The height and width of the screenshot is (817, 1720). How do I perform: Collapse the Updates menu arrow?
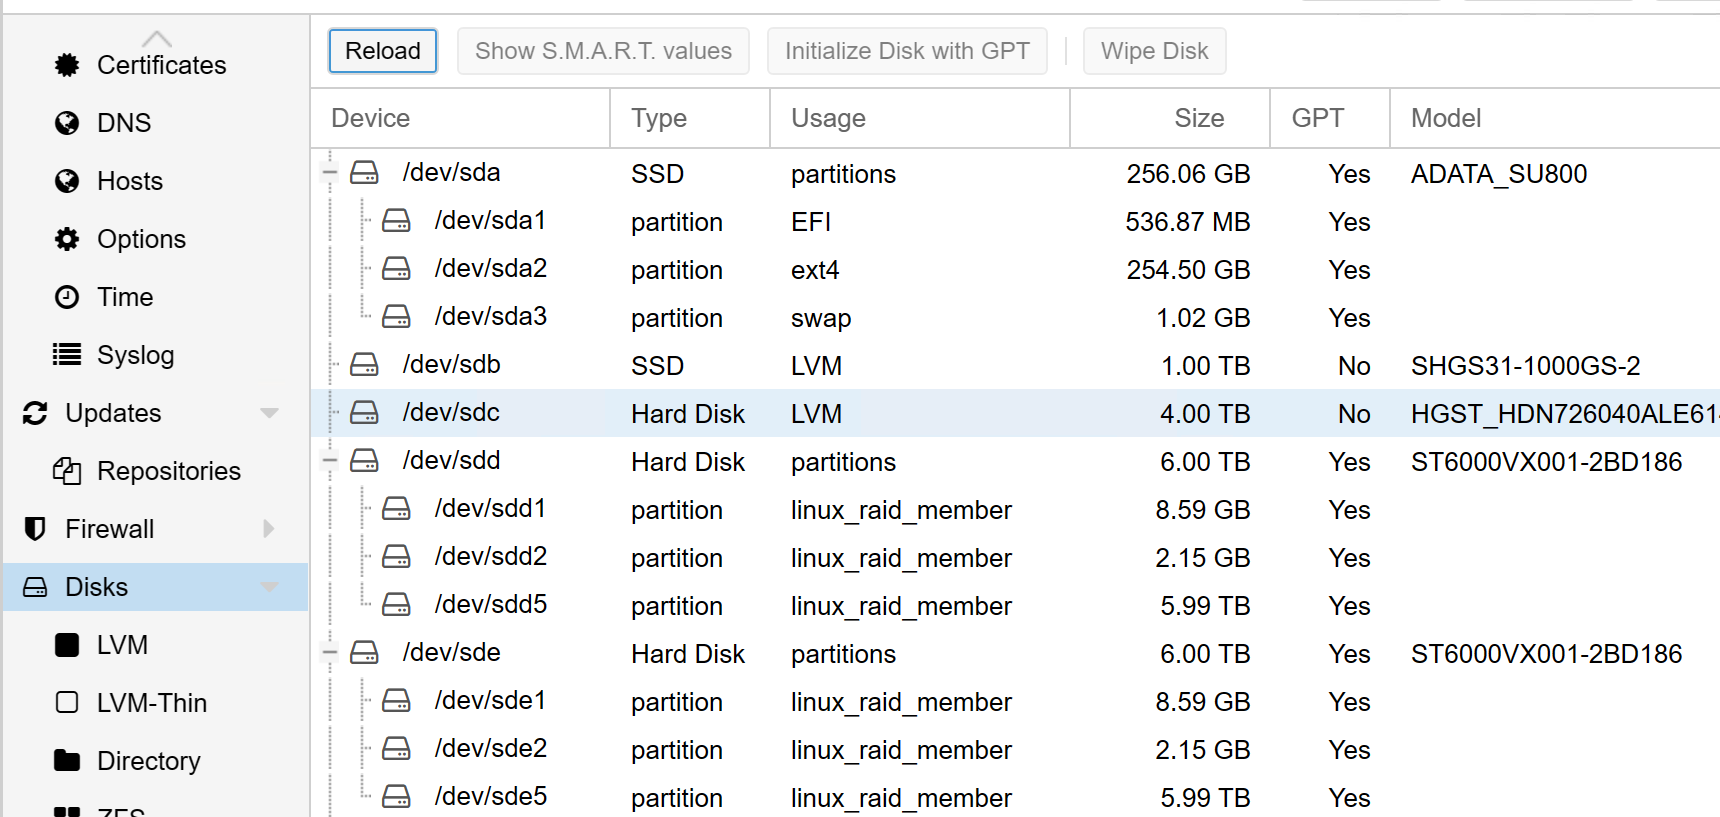269,413
